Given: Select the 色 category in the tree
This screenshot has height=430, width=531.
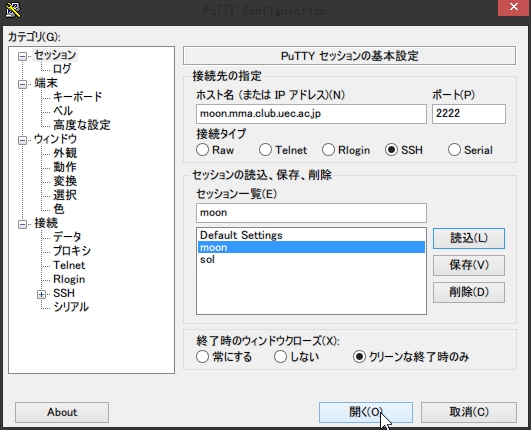Looking at the screenshot, I should tap(59, 209).
